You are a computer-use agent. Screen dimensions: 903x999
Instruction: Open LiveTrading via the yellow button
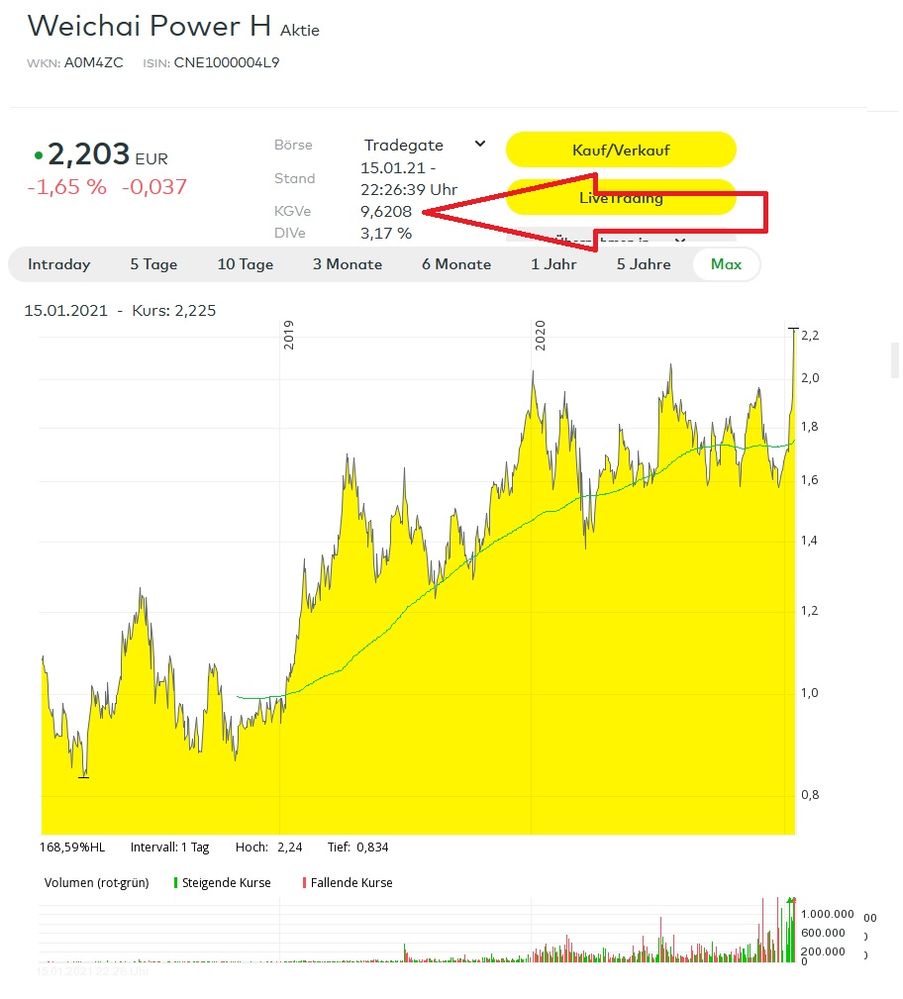click(621, 197)
